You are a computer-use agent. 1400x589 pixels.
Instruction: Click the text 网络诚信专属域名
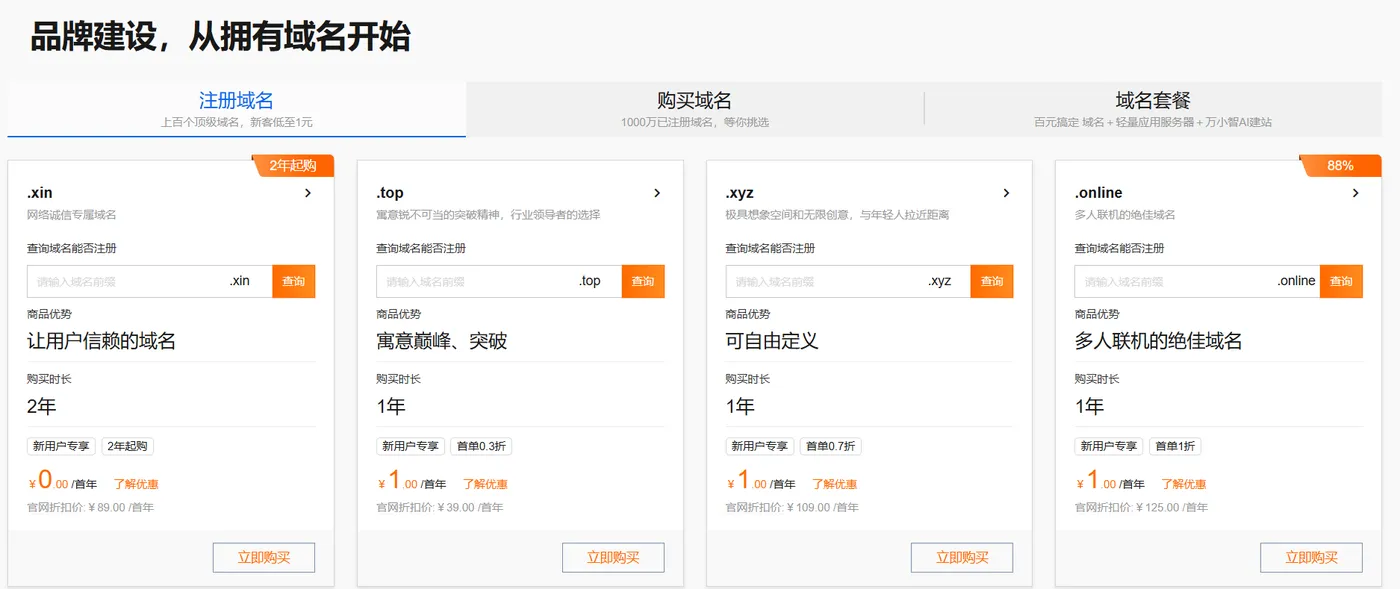click(72, 215)
